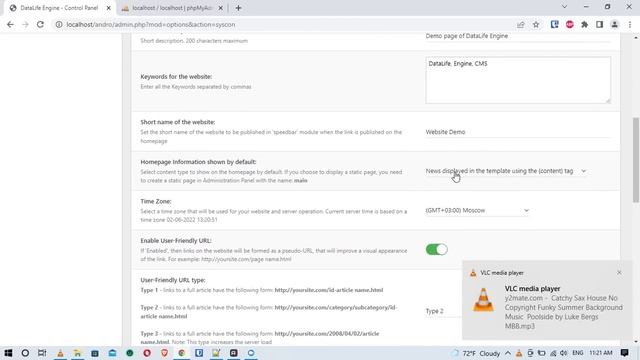Image resolution: width=640 pixels, height=360 pixels.
Task: Open VLC media player from the taskbar
Action: 60,353
